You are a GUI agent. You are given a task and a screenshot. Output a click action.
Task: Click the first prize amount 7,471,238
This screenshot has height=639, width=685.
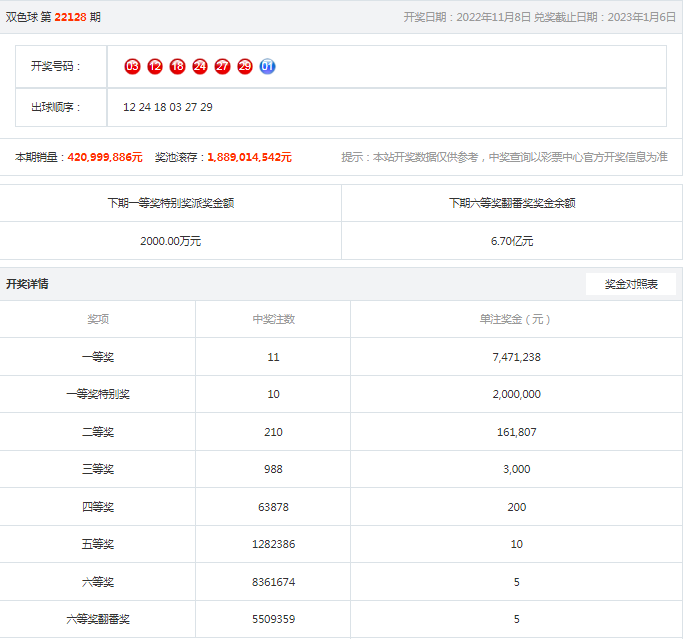click(x=516, y=357)
